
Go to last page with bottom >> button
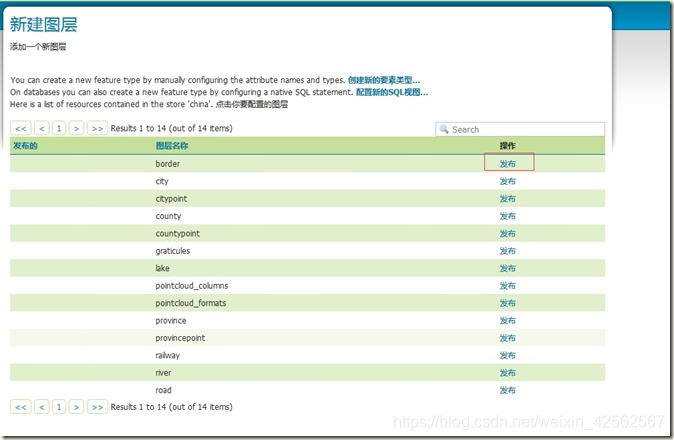(97, 406)
